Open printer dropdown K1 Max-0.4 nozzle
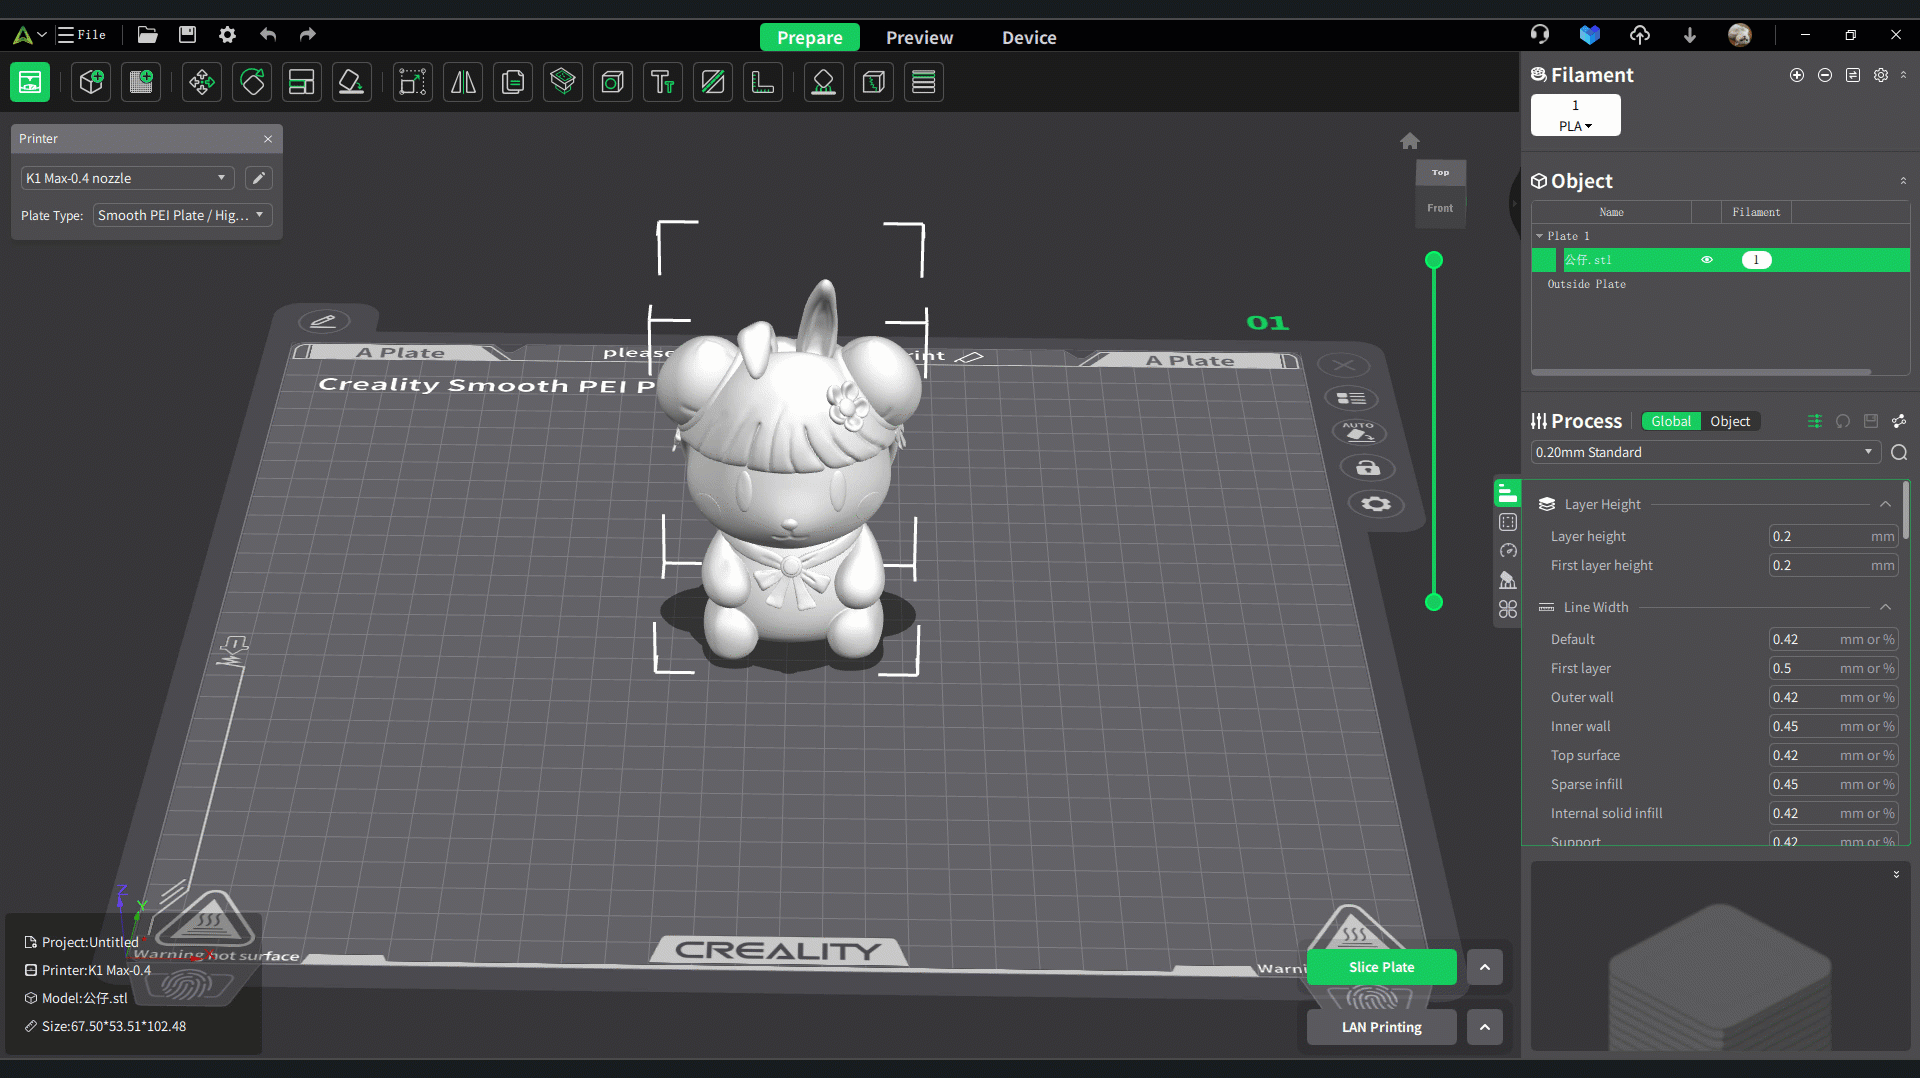 pos(127,178)
